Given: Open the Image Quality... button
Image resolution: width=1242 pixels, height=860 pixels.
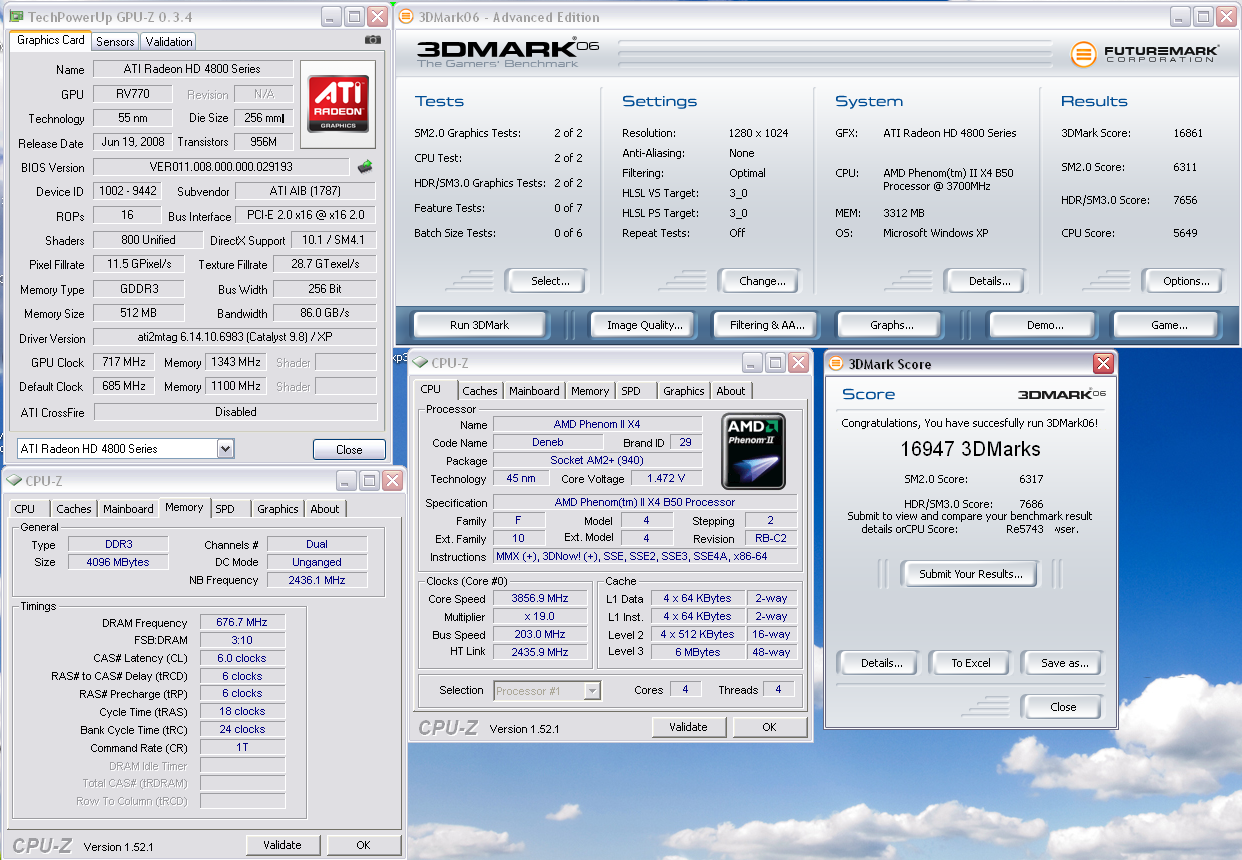Looking at the screenshot, I should pyautogui.click(x=645, y=325).
